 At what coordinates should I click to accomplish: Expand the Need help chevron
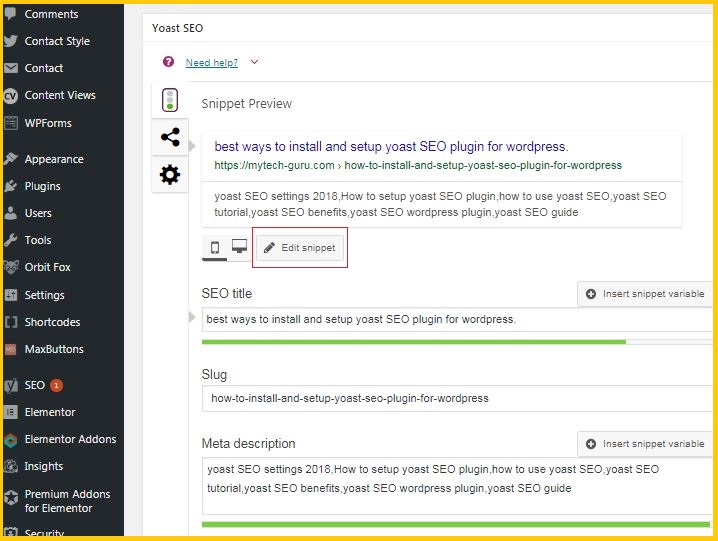tap(255, 62)
